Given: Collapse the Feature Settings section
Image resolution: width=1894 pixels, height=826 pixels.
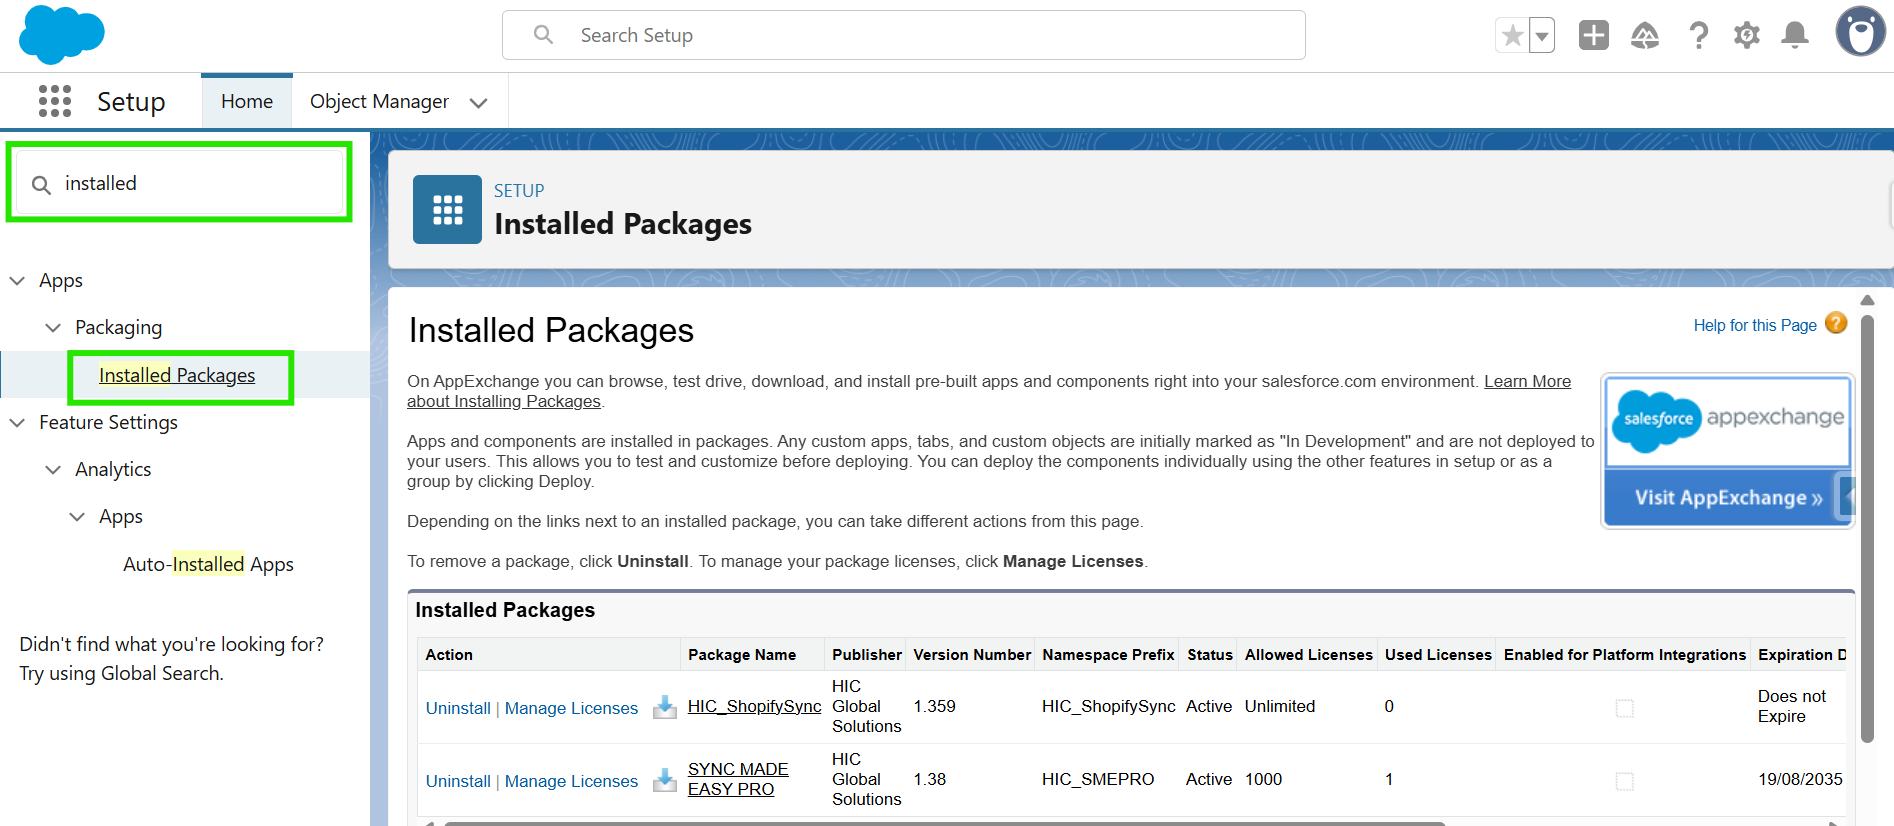Looking at the screenshot, I should point(17,423).
